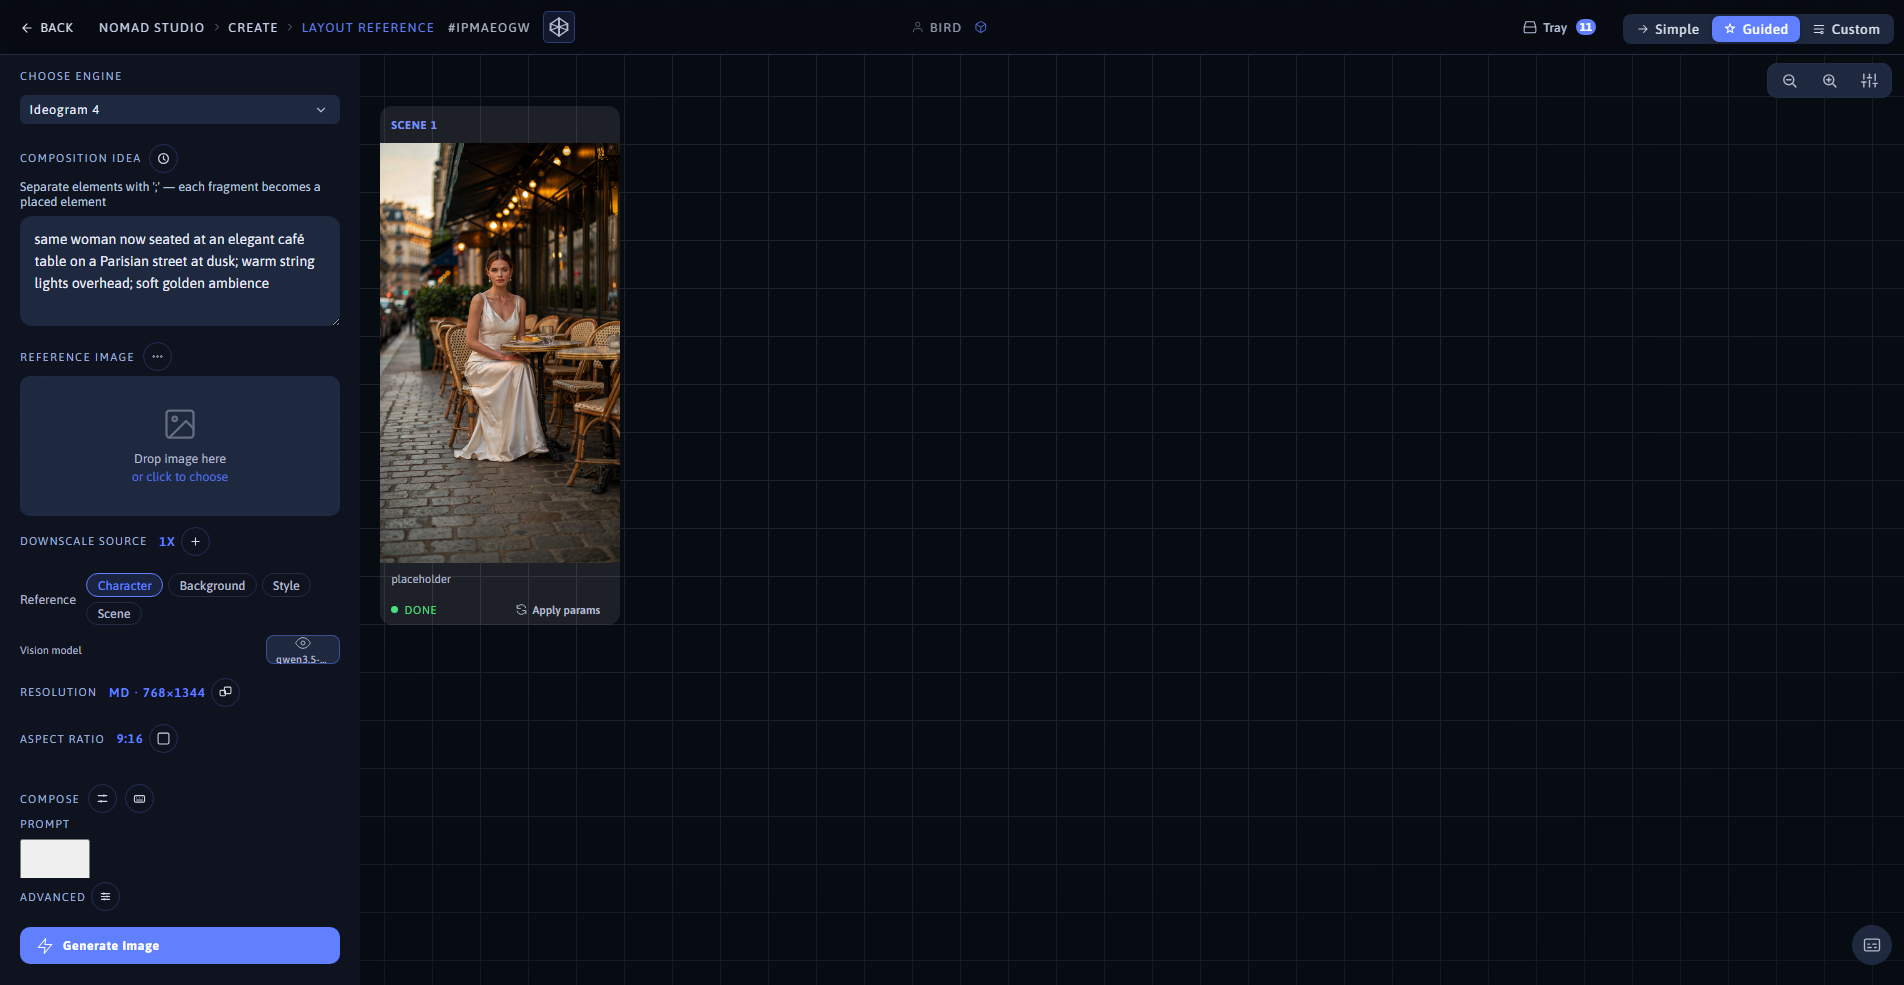
Task: Click the caption panel icon at bottom right
Action: tap(1872, 945)
